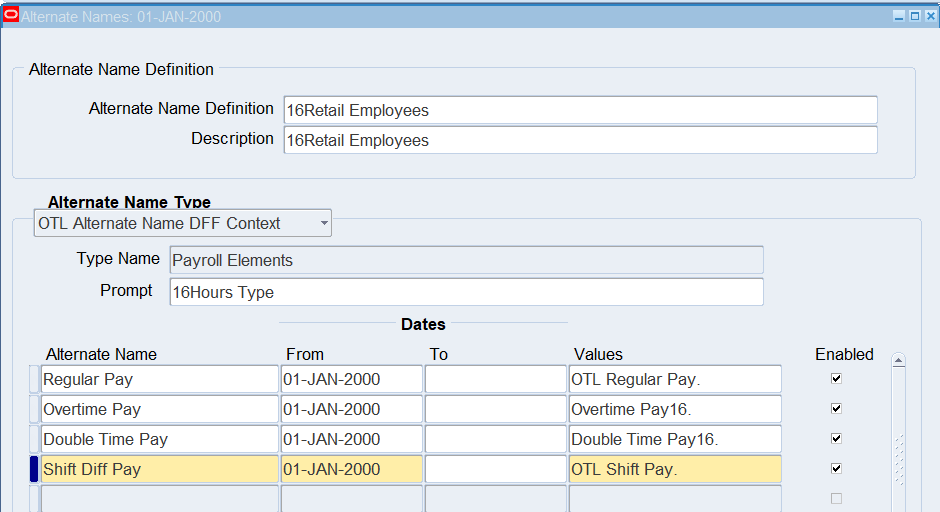Edit the Prompt field with 16Hours Type

[x=466, y=292]
